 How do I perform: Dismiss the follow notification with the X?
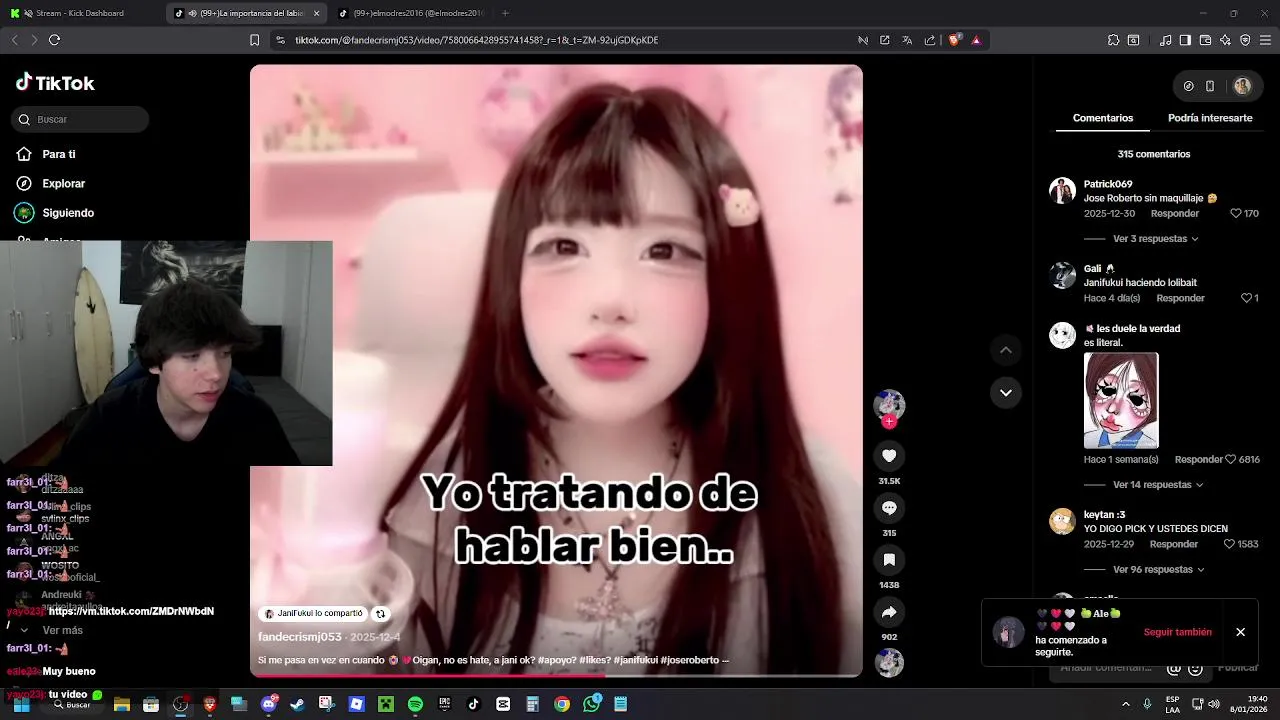coord(1240,632)
